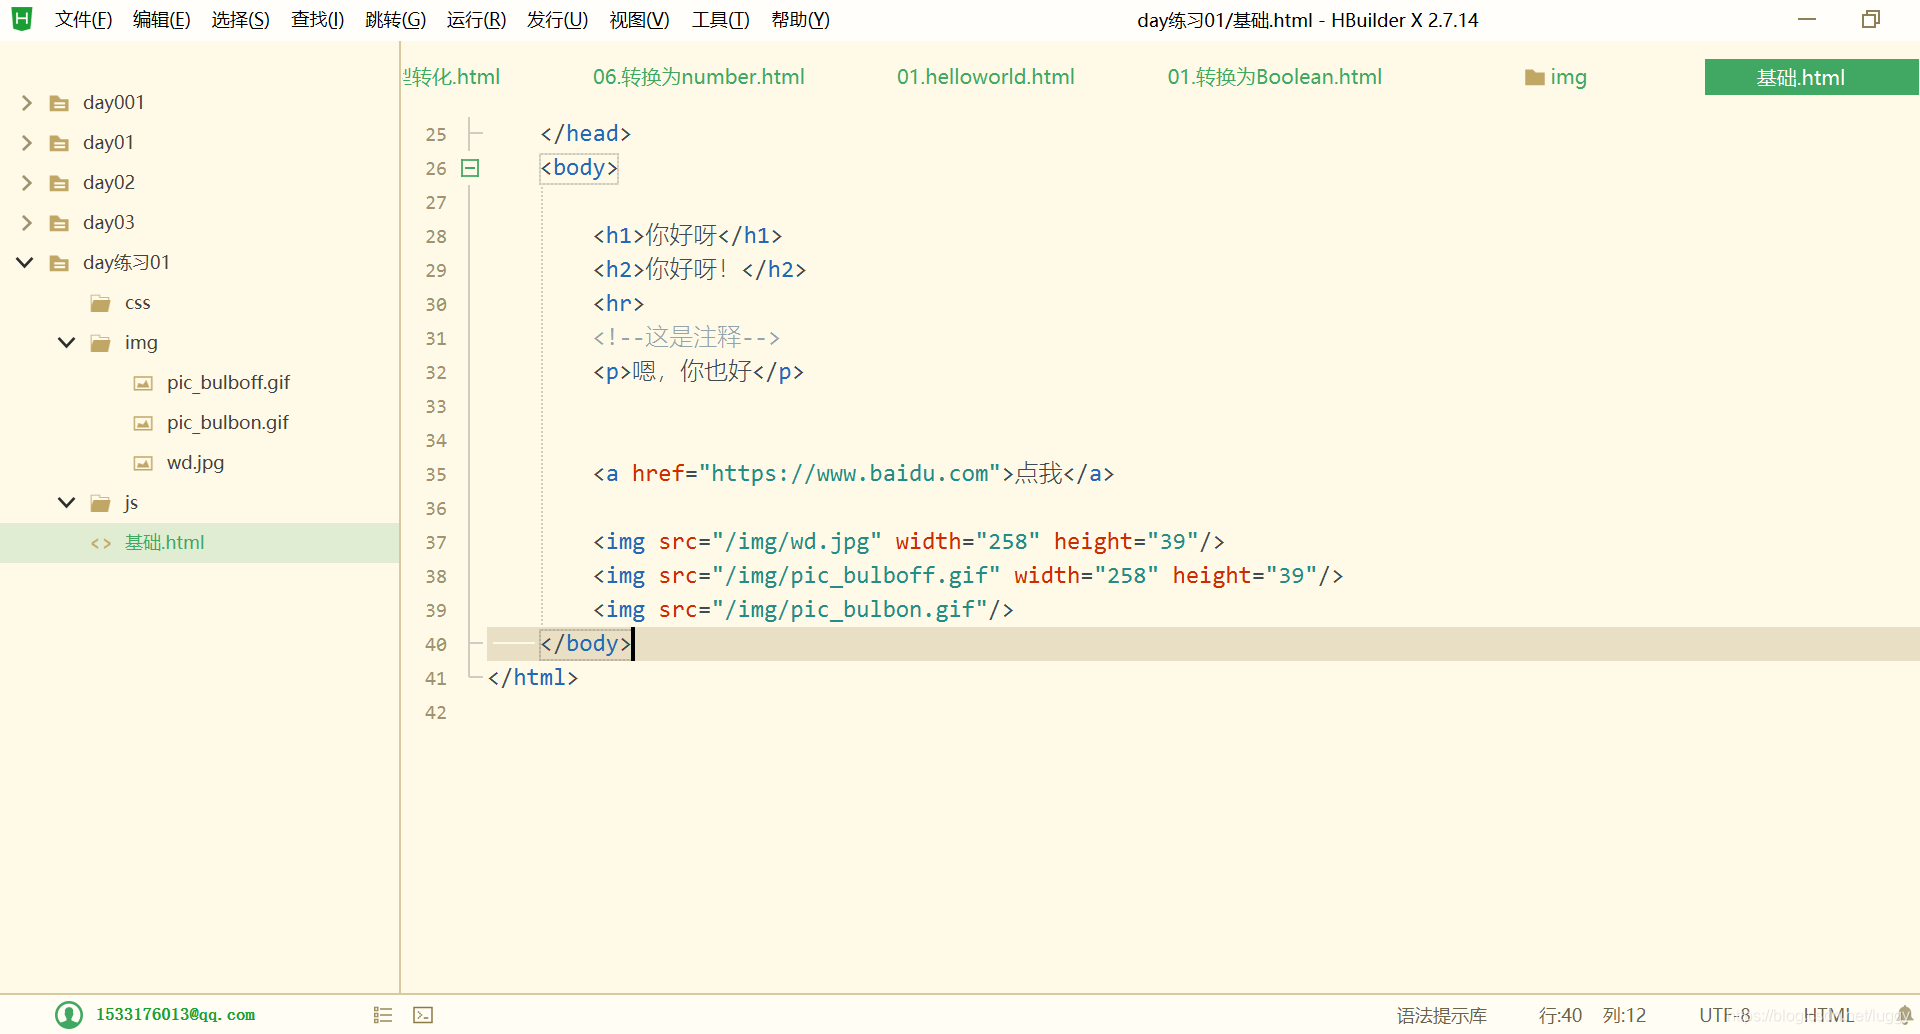
Task: Click the css folder icon
Action: click(100, 303)
